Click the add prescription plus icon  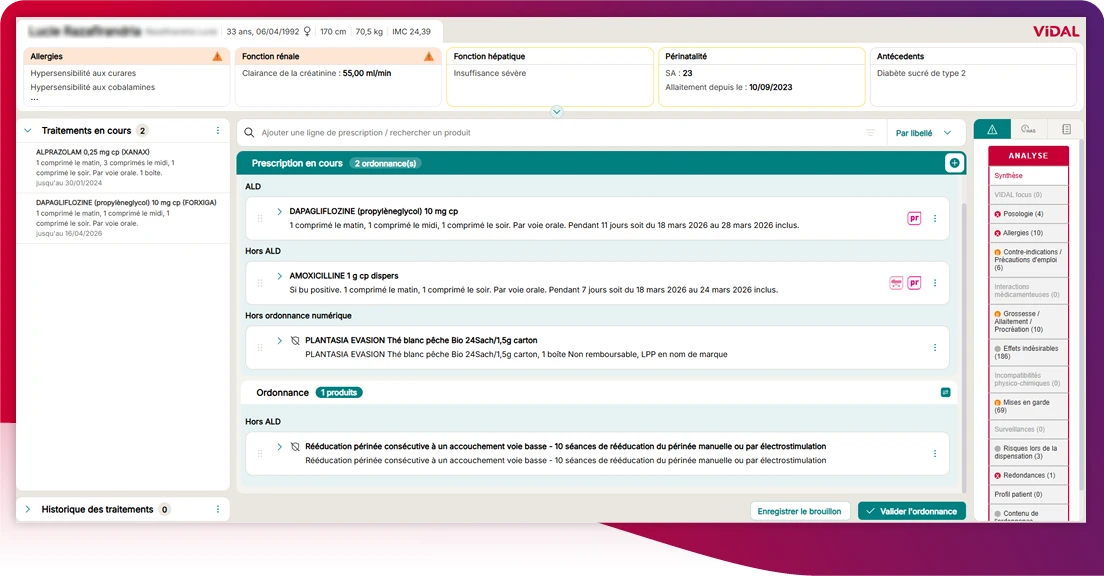tap(954, 163)
